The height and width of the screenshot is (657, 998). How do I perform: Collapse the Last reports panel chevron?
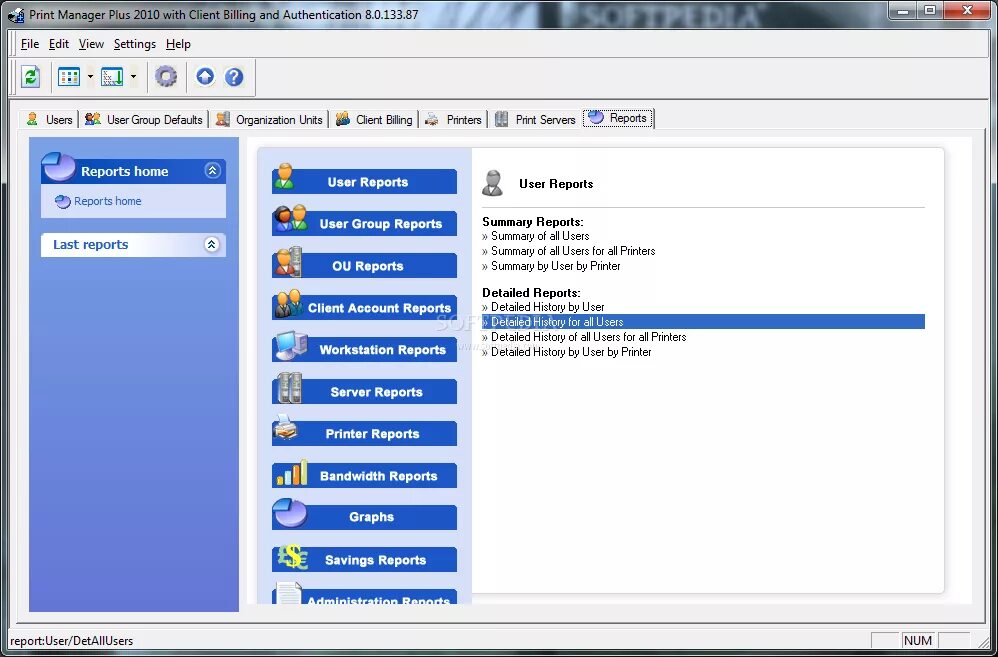(x=213, y=244)
